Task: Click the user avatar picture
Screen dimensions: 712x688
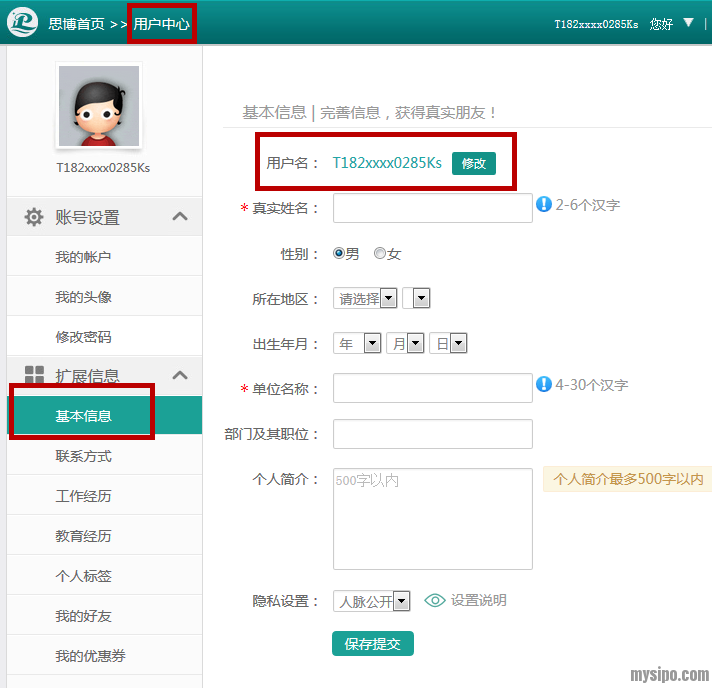Action: (x=98, y=106)
